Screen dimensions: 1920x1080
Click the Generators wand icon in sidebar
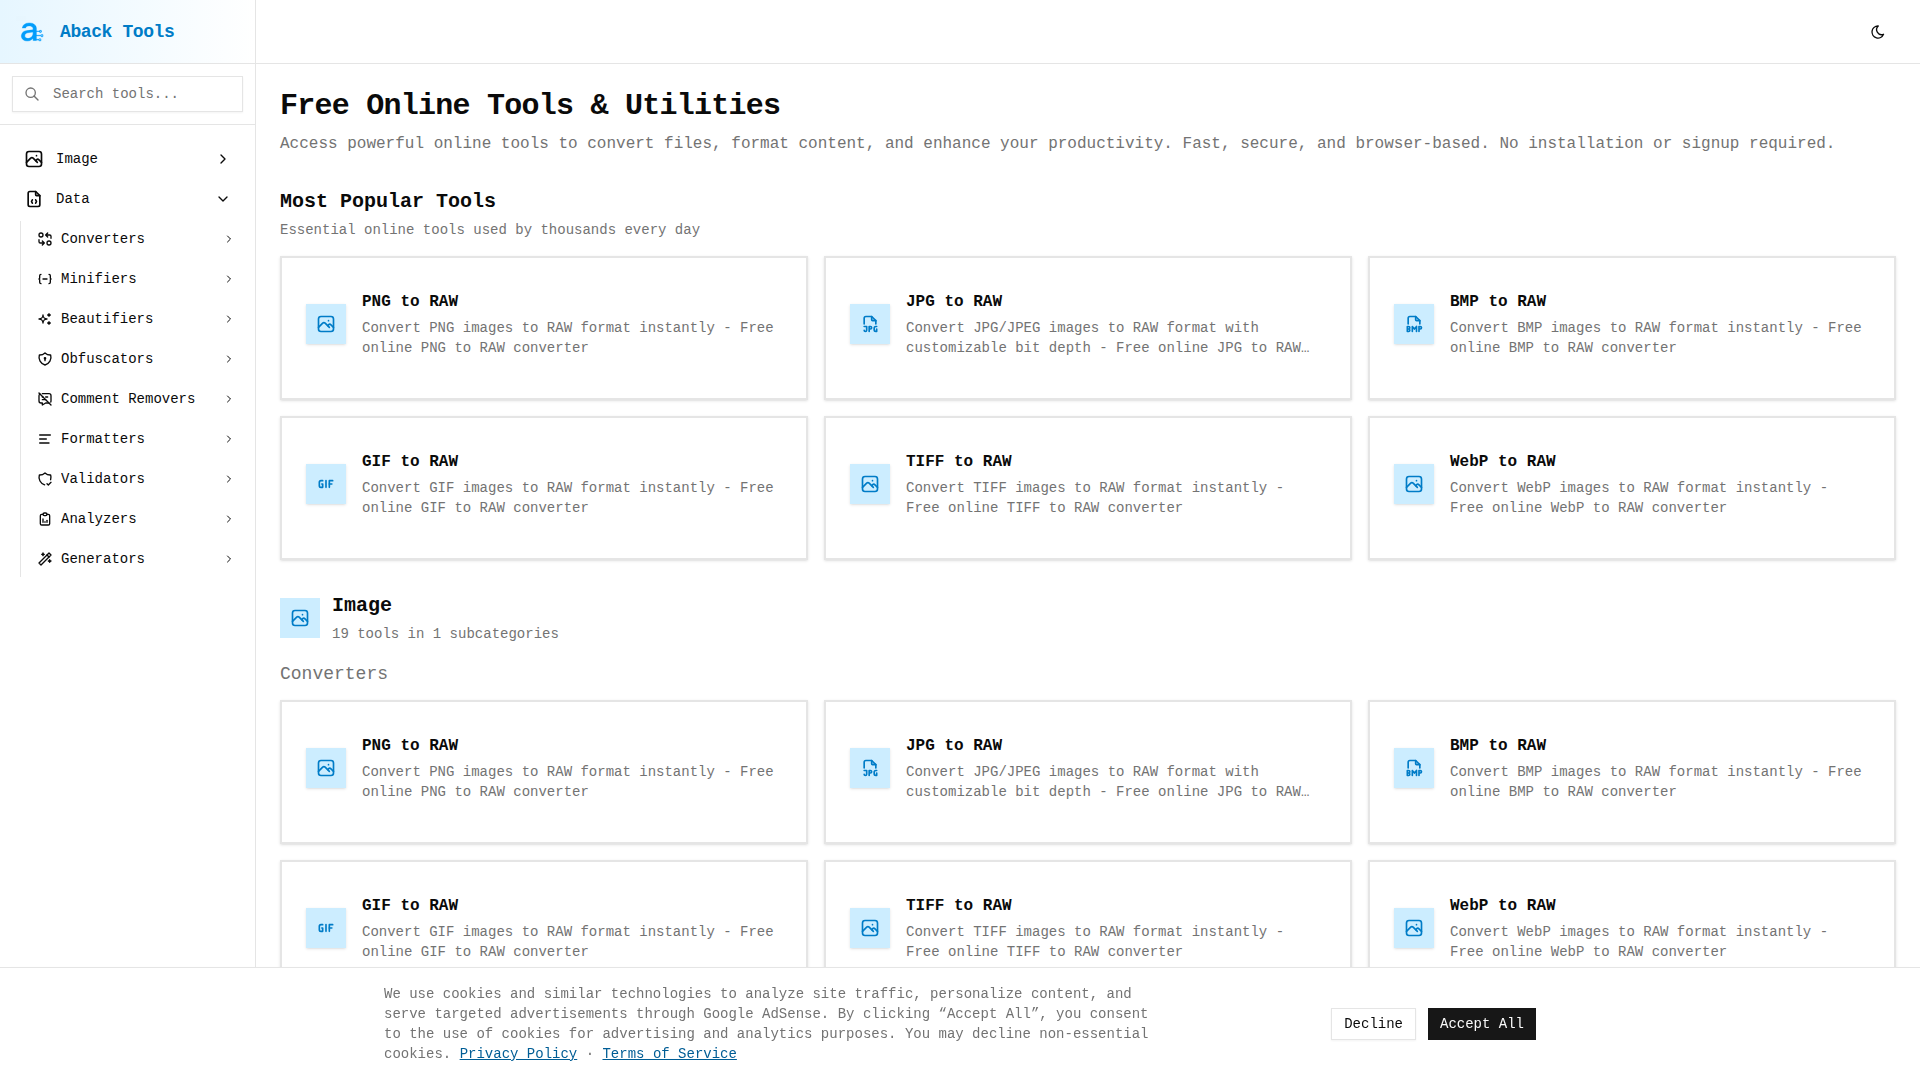[x=45, y=559]
